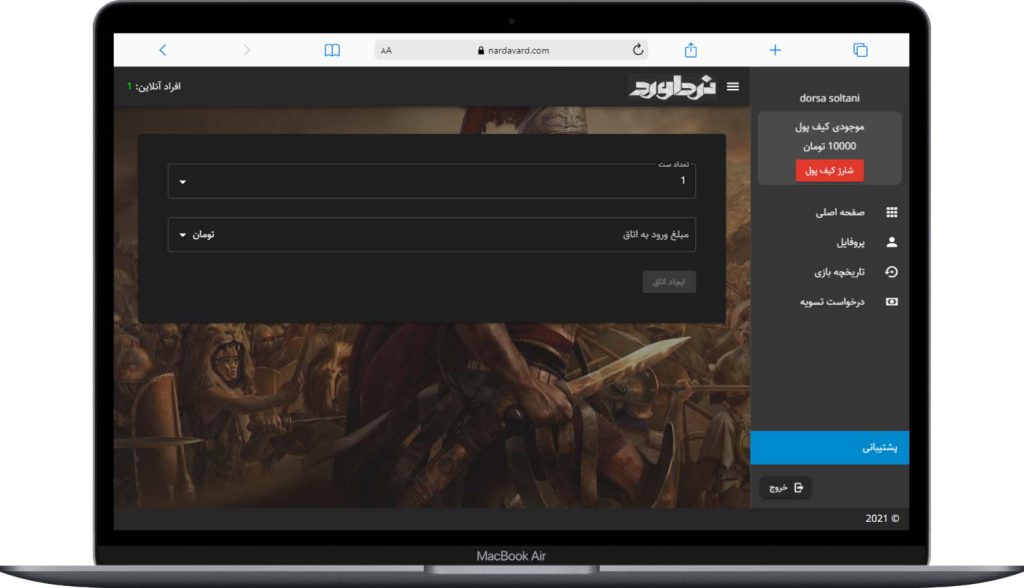Open a new Safari tab with plus
Viewport: 1024px width, 588px height.
[775, 50]
